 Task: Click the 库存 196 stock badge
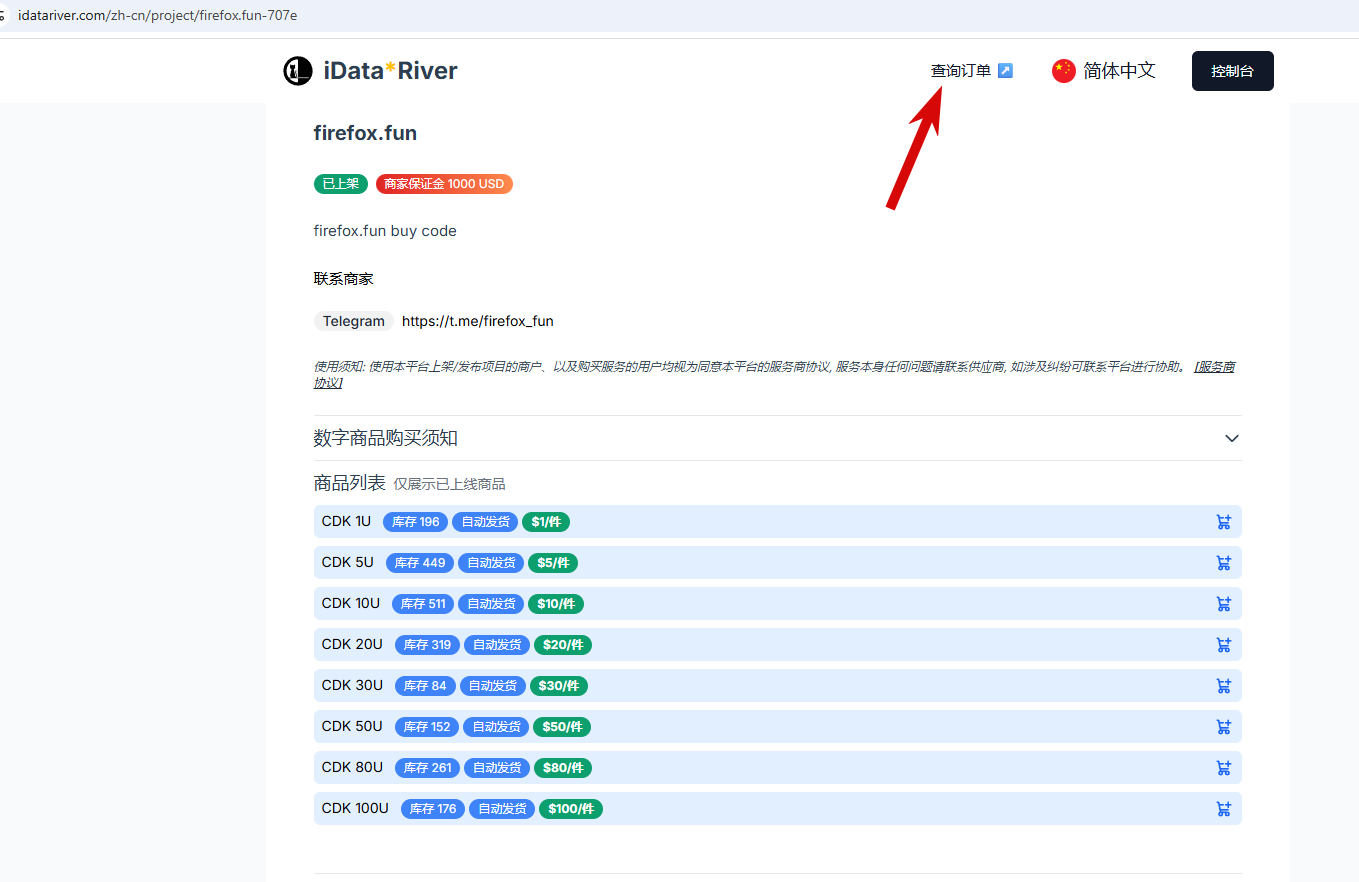[x=415, y=522]
